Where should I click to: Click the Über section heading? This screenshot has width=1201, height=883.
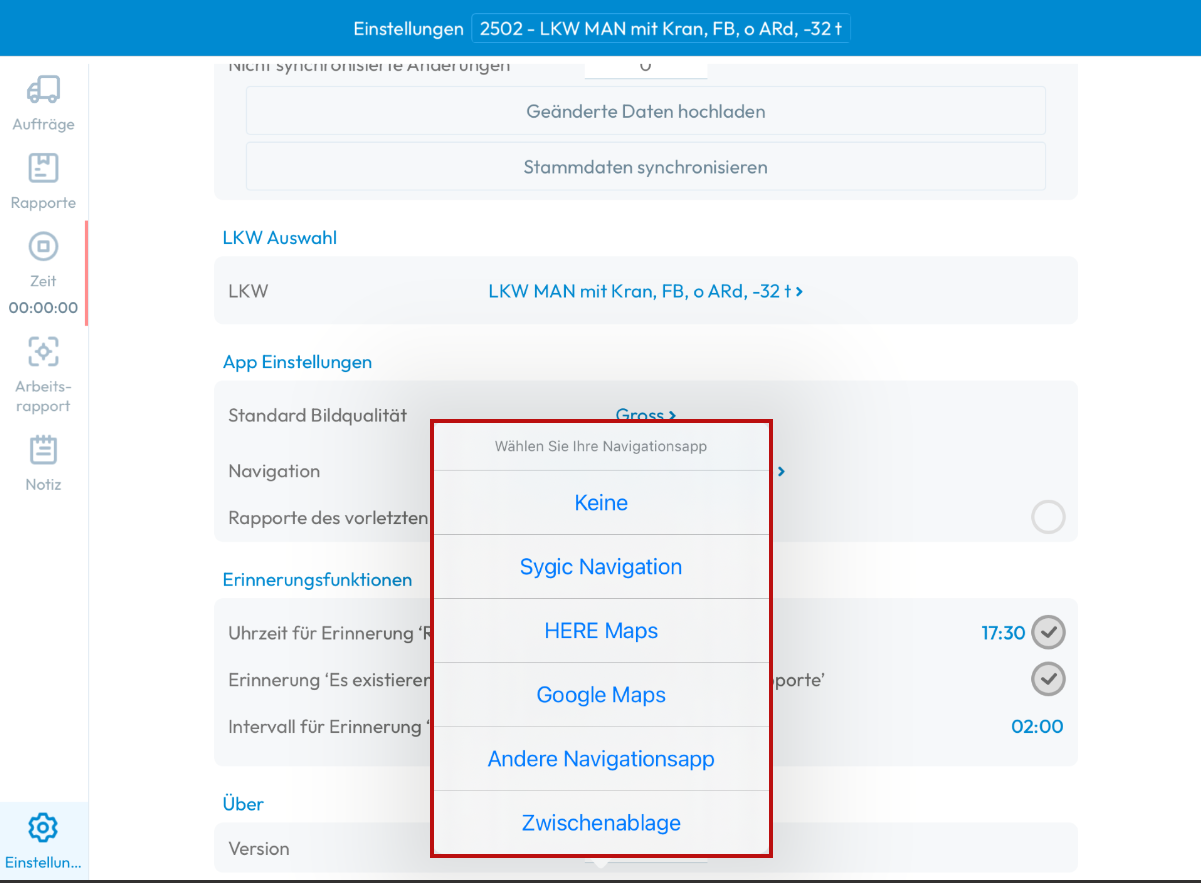[x=243, y=803]
